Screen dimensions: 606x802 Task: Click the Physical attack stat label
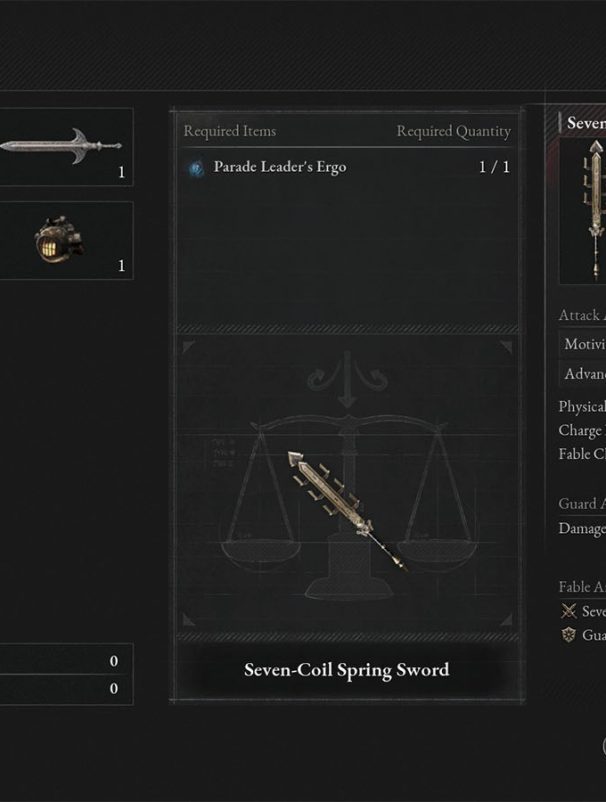[x=582, y=407]
